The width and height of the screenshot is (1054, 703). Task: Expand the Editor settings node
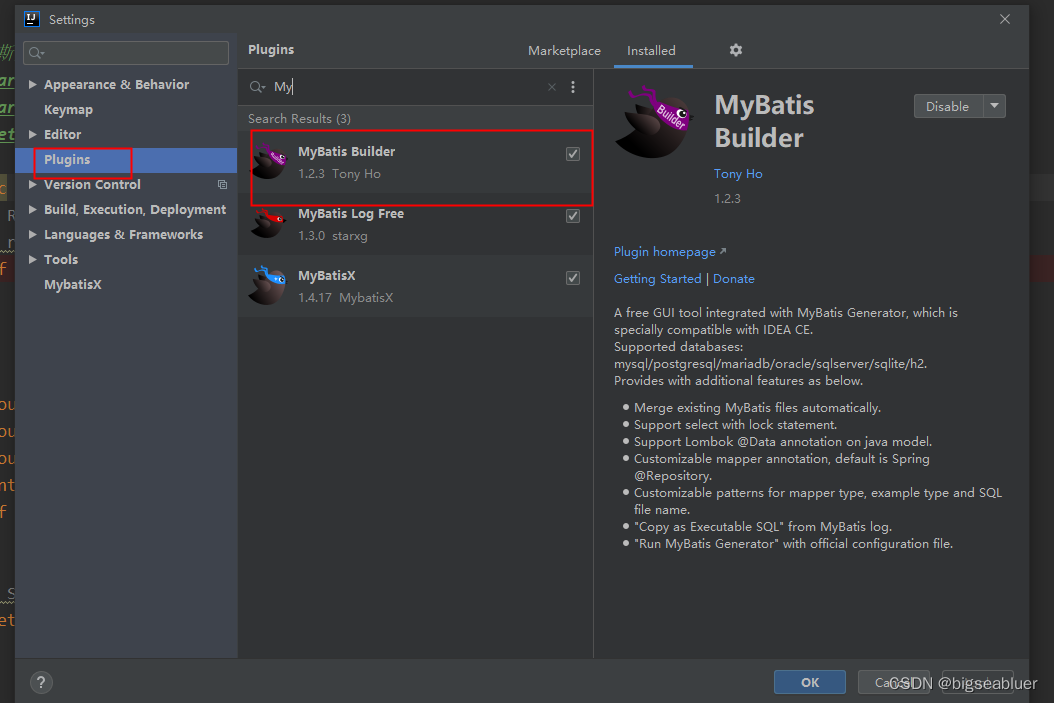coord(32,134)
